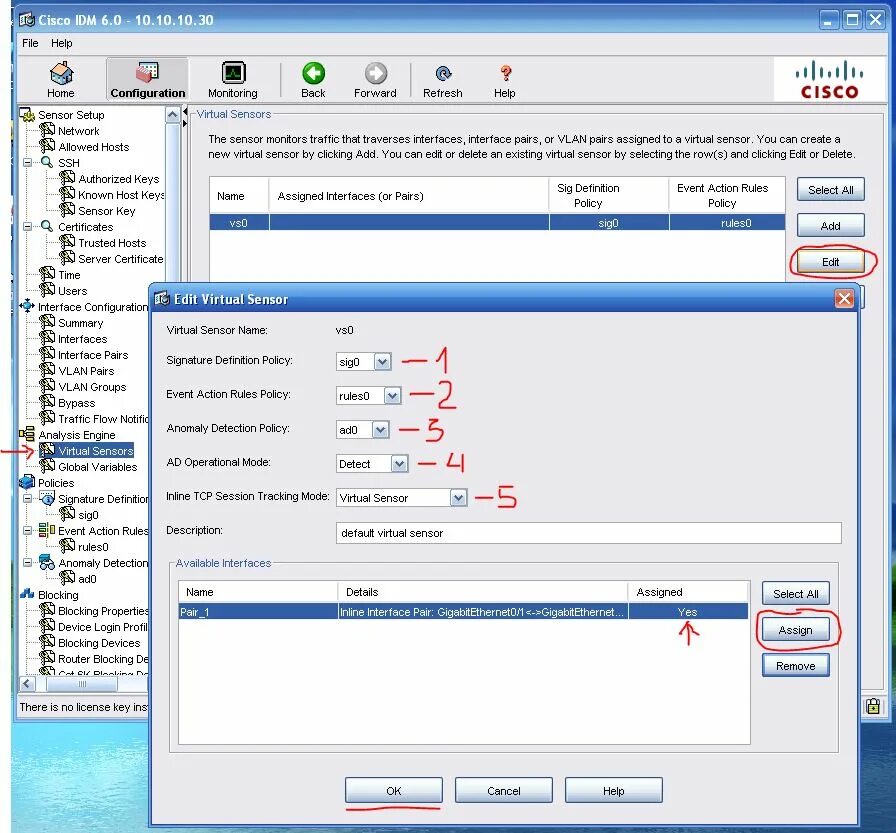Click the Certificates magnifier icon
The width and height of the screenshot is (896, 833).
coord(47,227)
